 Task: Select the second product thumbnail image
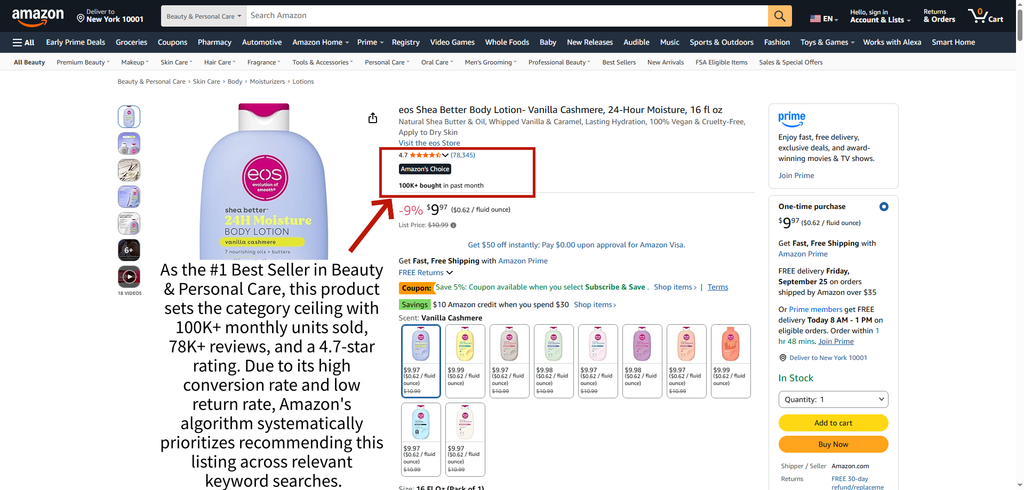pyautogui.click(x=129, y=143)
